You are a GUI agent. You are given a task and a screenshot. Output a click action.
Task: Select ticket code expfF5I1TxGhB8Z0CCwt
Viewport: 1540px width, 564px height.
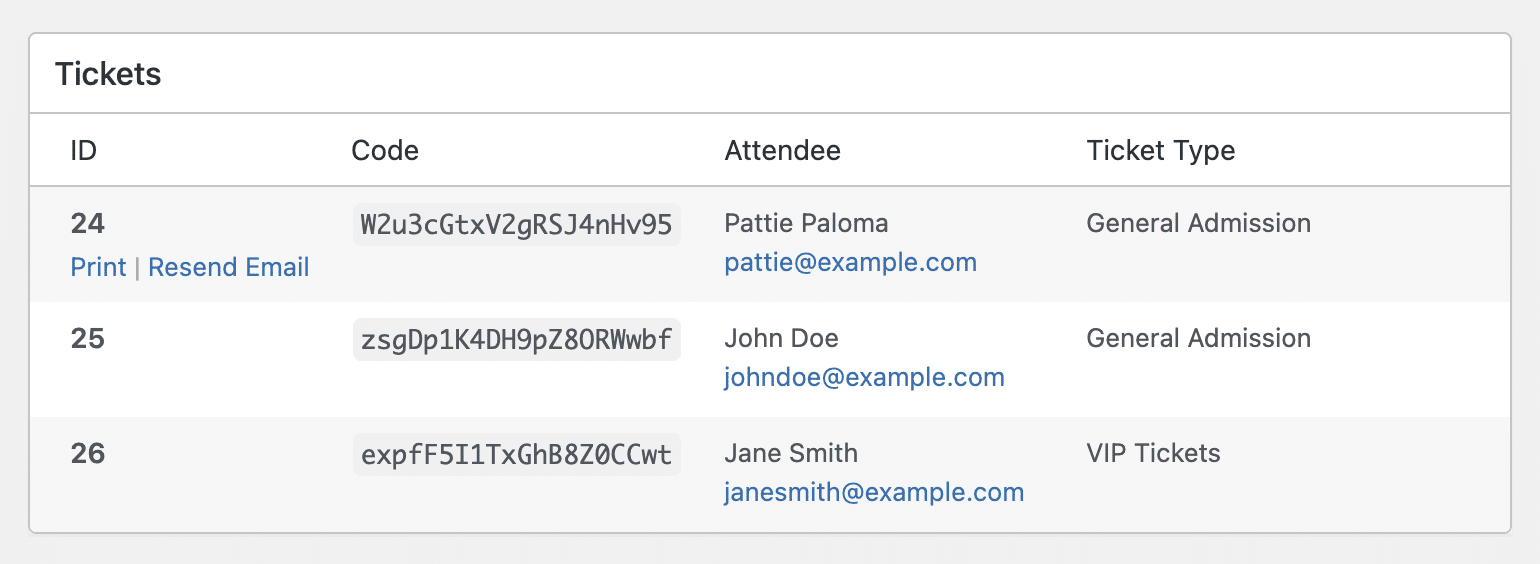[x=516, y=455]
